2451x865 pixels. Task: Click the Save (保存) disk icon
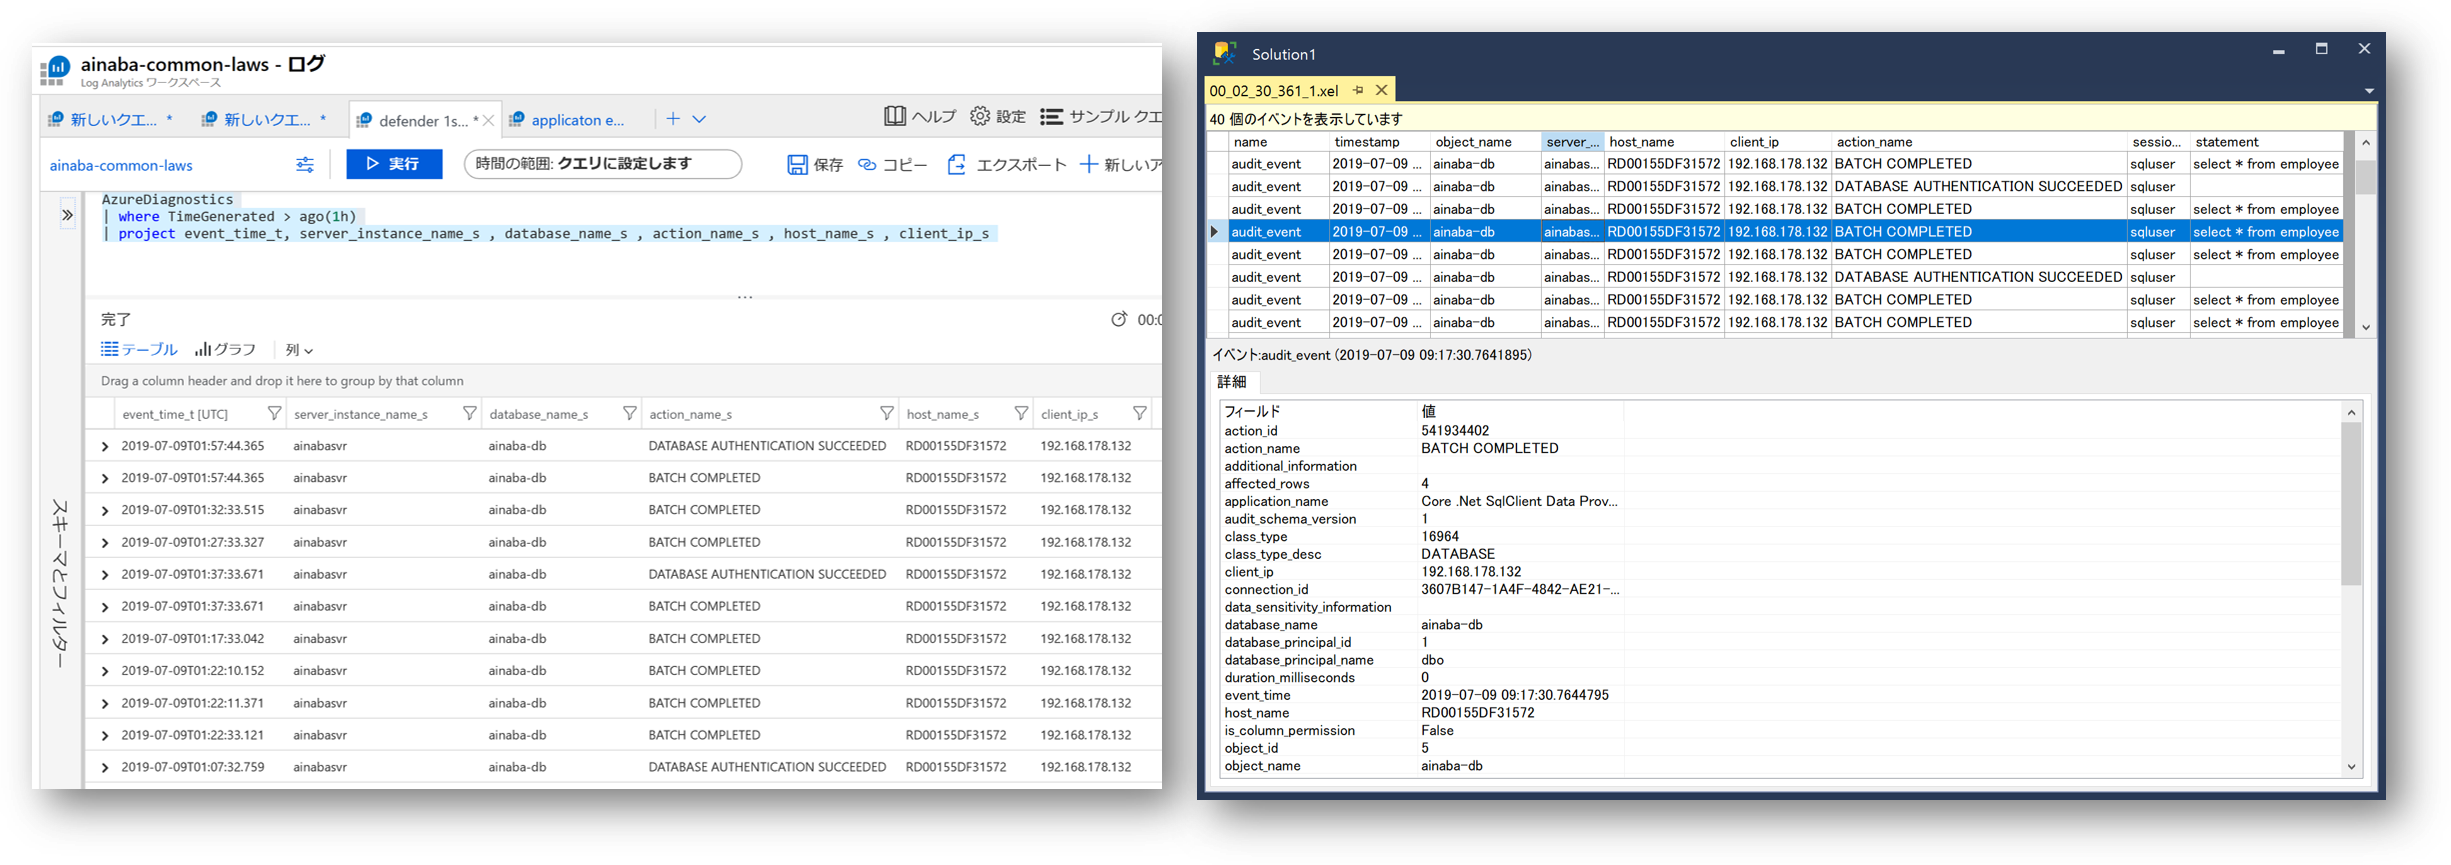[x=797, y=165]
